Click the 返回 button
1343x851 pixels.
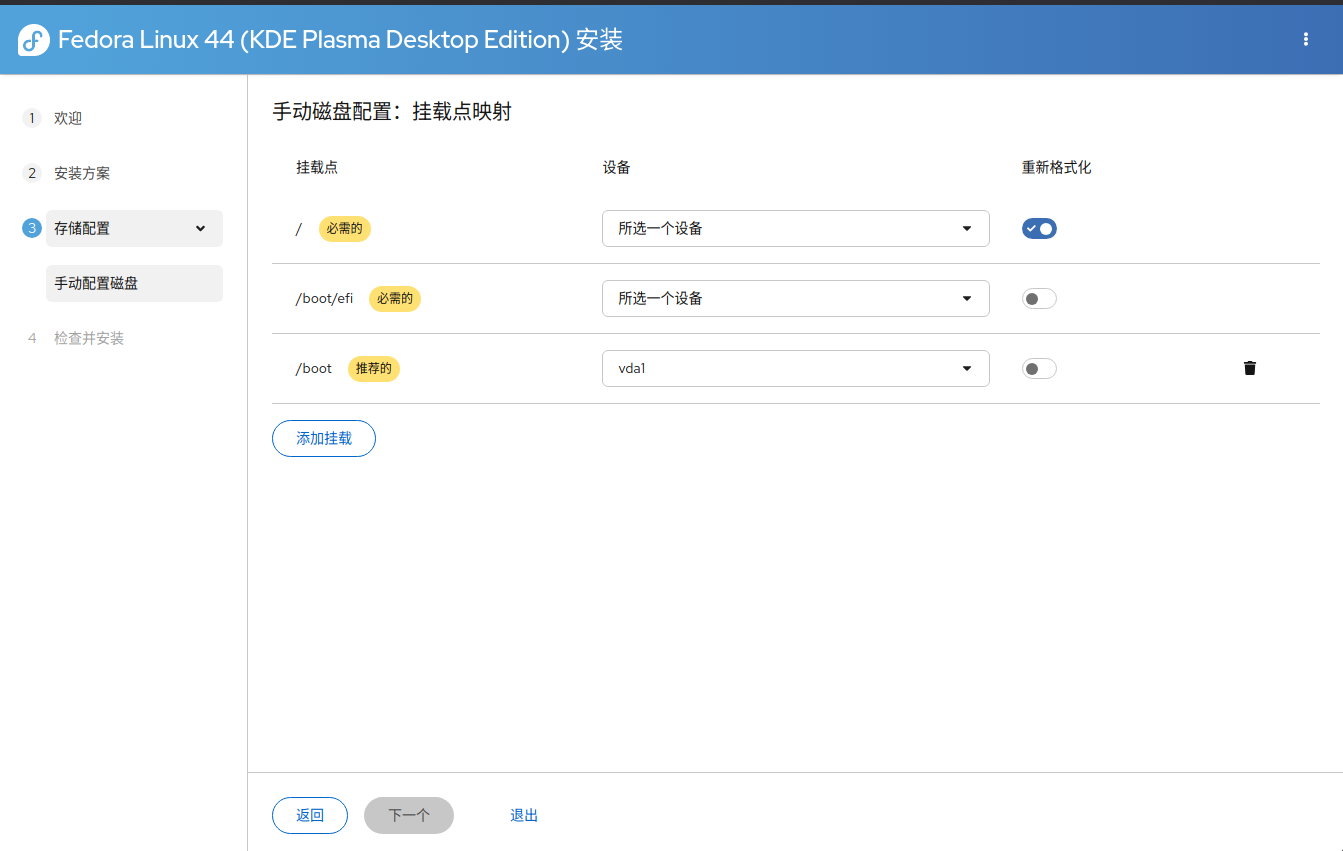(310, 815)
